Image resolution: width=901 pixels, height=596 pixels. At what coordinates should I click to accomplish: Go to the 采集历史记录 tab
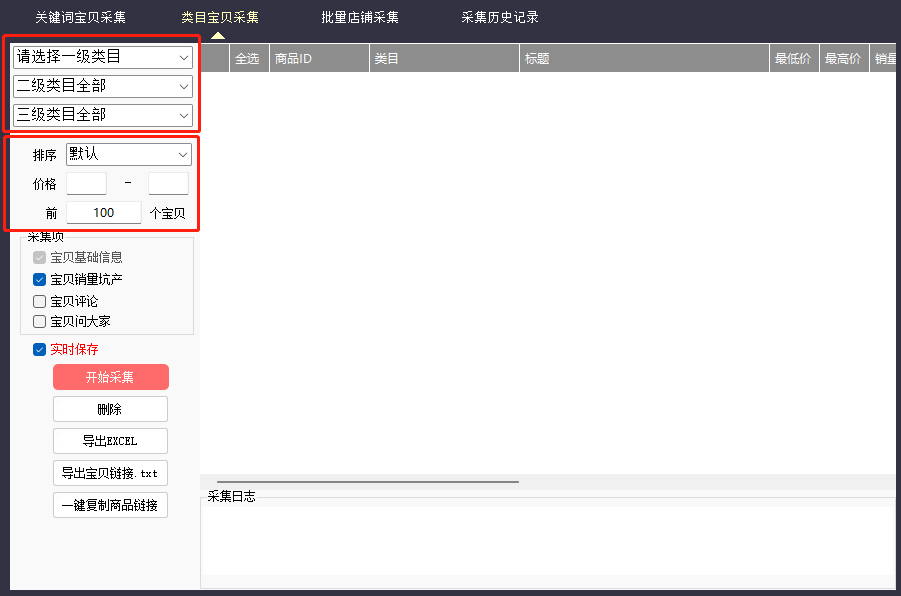click(500, 17)
